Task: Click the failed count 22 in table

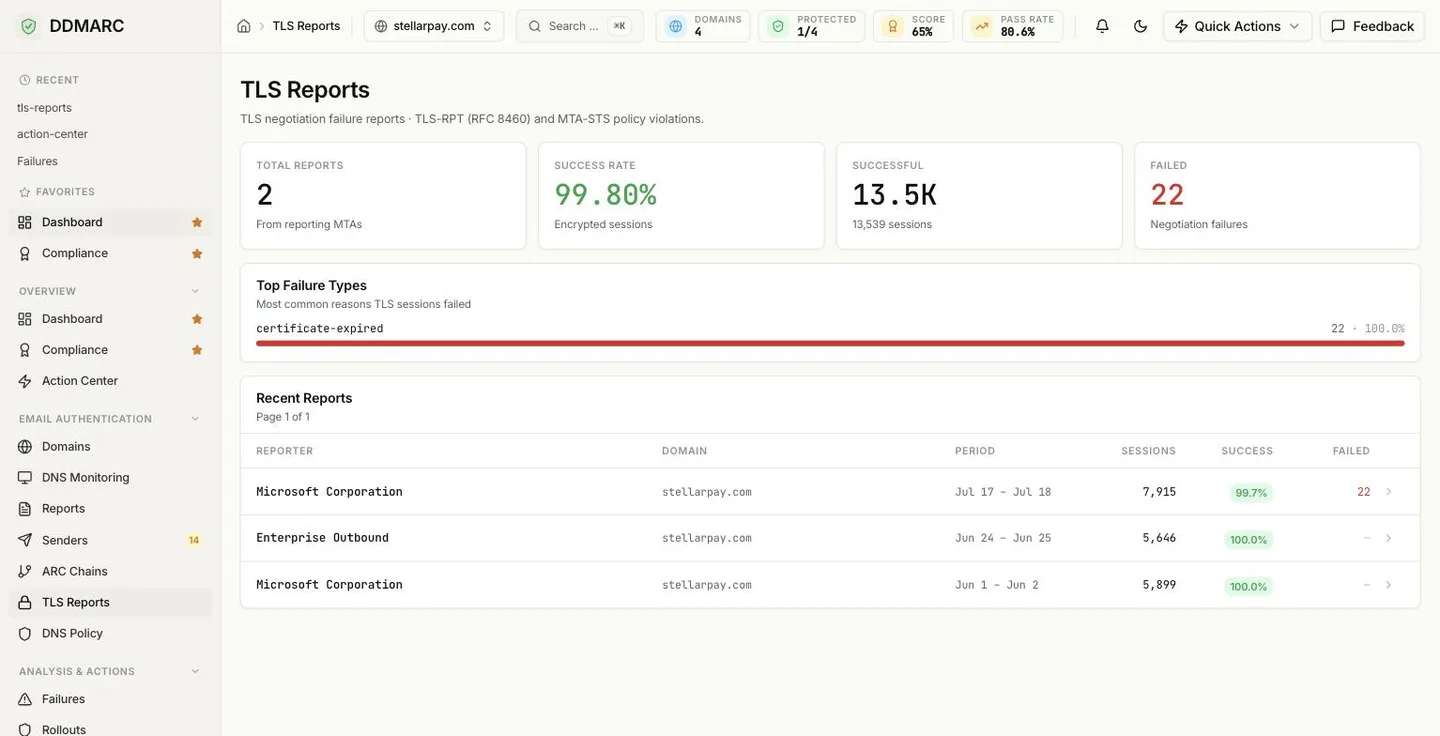Action: [1363, 492]
